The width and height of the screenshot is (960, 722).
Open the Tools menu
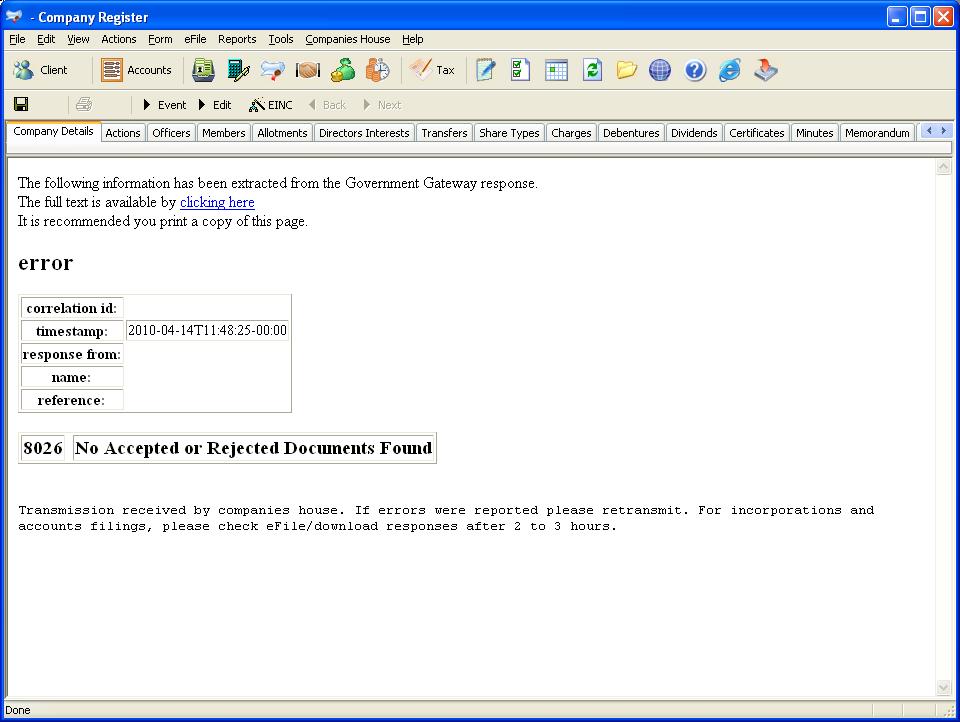(281, 39)
